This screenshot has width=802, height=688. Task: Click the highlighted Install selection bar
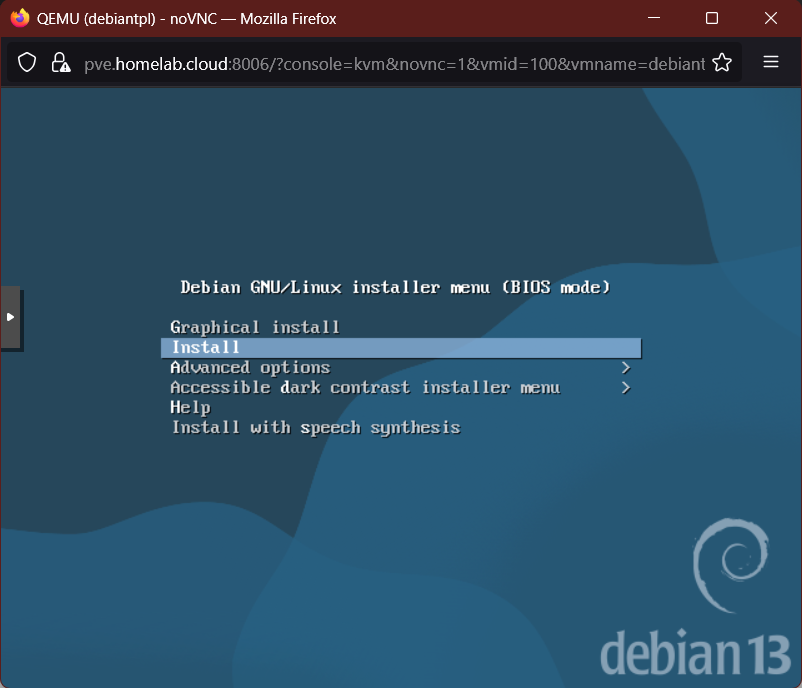(400, 347)
